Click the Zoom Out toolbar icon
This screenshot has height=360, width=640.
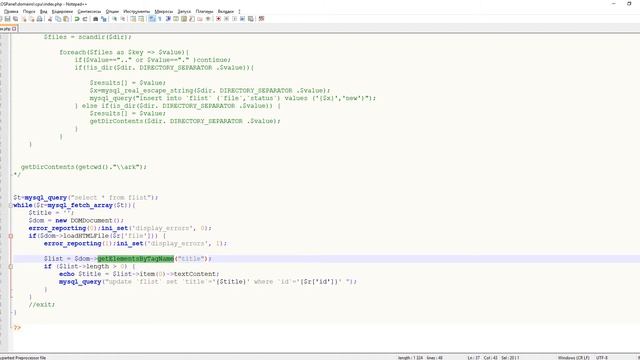click(x=123, y=19)
